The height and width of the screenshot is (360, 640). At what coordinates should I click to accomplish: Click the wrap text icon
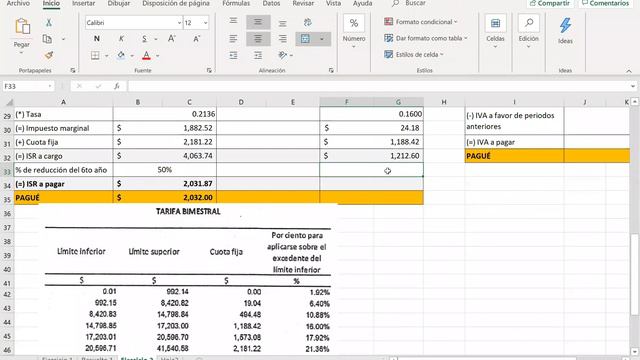coord(307,22)
